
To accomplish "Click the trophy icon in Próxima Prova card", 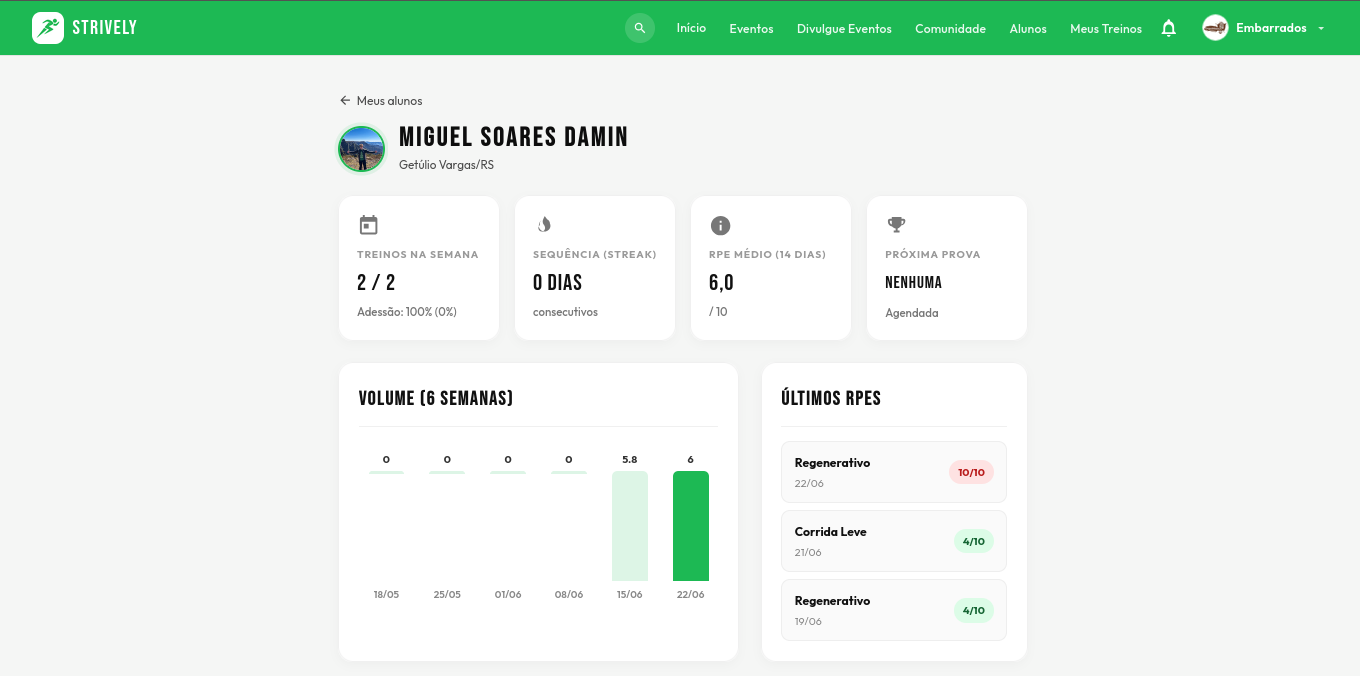I will 896,225.
